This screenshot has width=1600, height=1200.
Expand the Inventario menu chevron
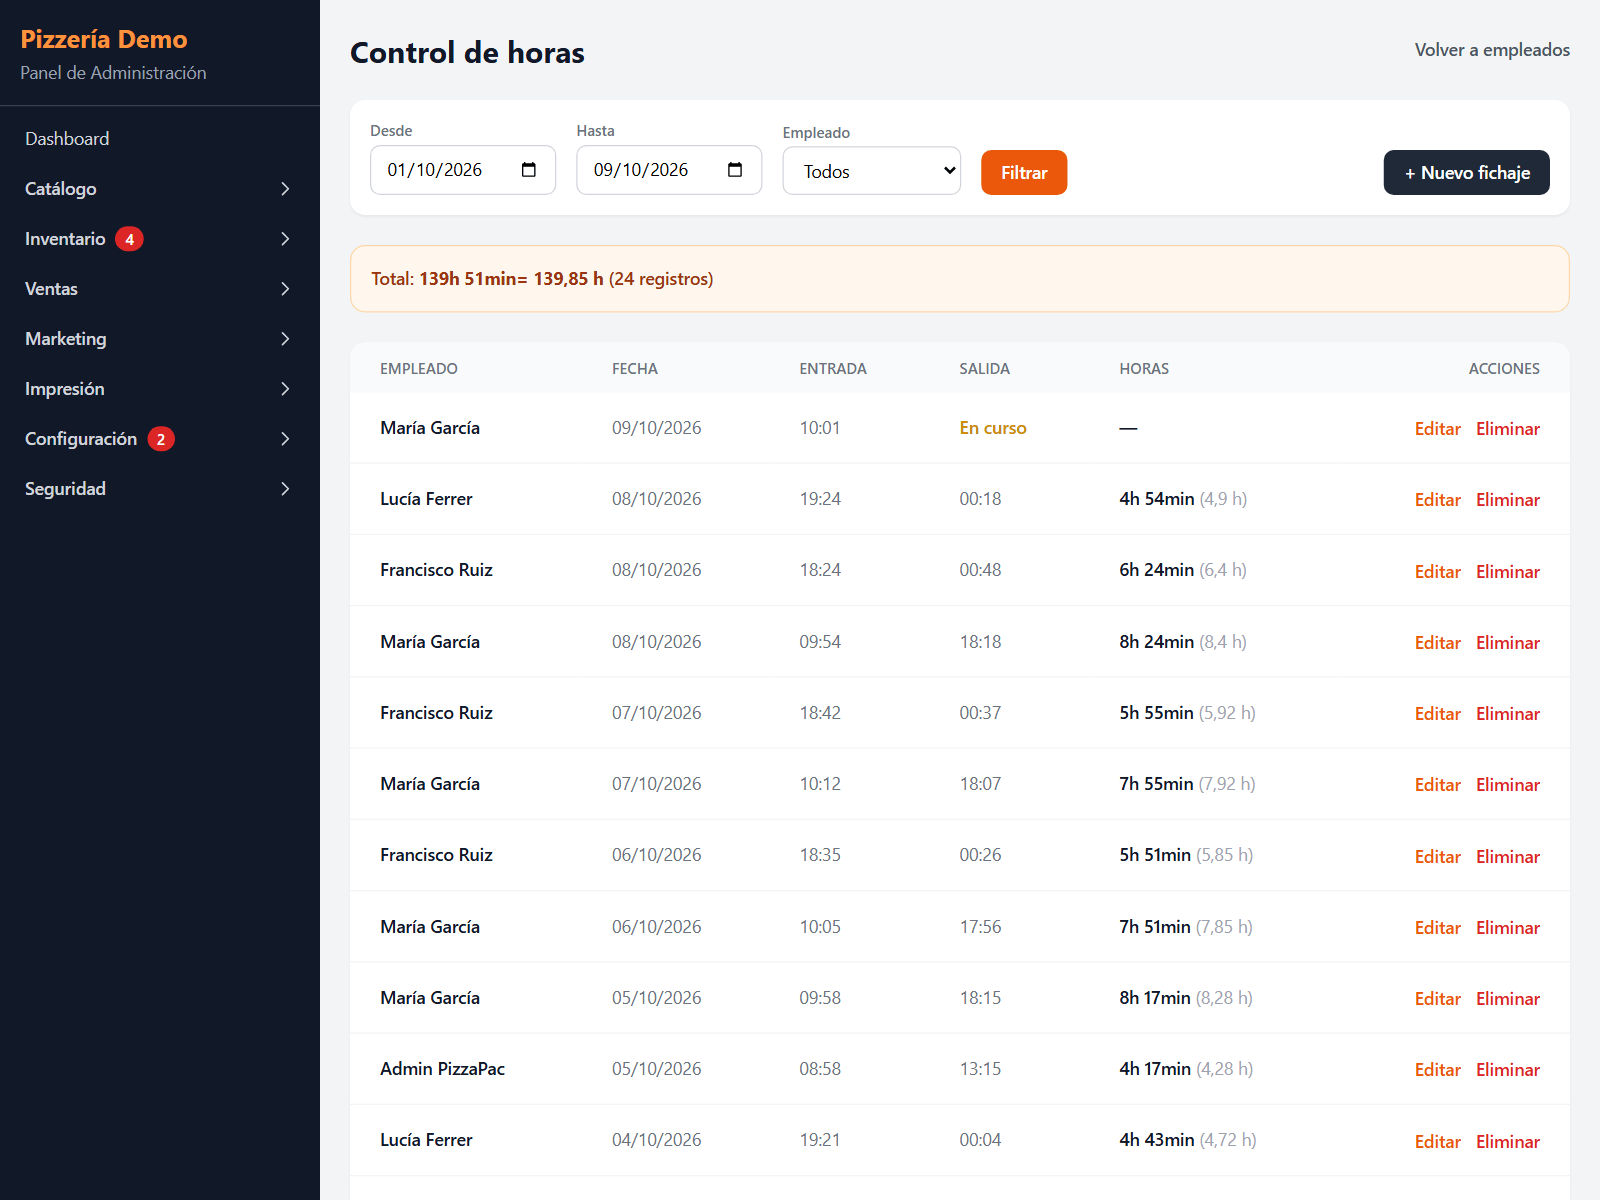click(285, 239)
